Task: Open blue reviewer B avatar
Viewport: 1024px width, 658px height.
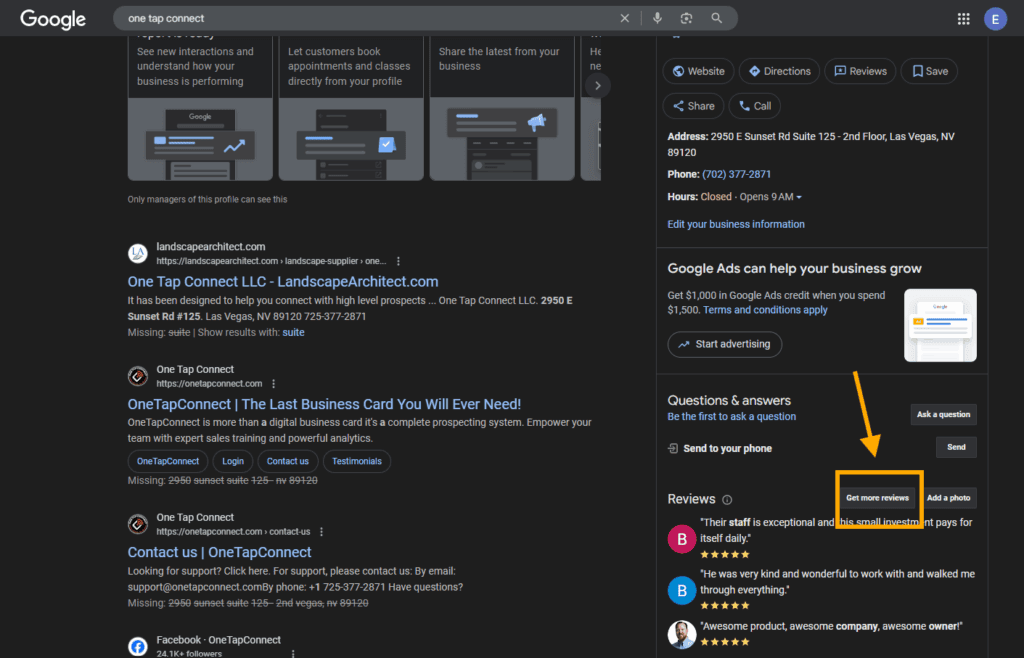Action: pos(681,590)
